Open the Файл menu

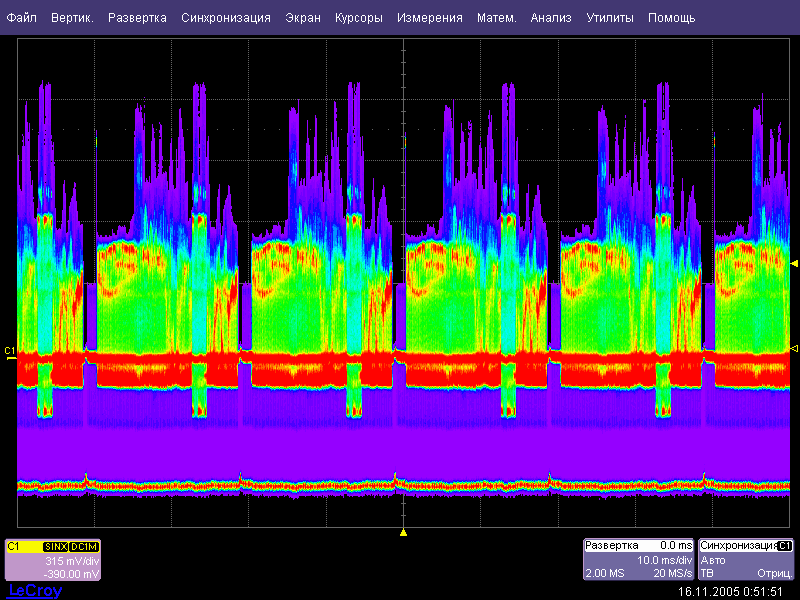(x=22, y=18)
